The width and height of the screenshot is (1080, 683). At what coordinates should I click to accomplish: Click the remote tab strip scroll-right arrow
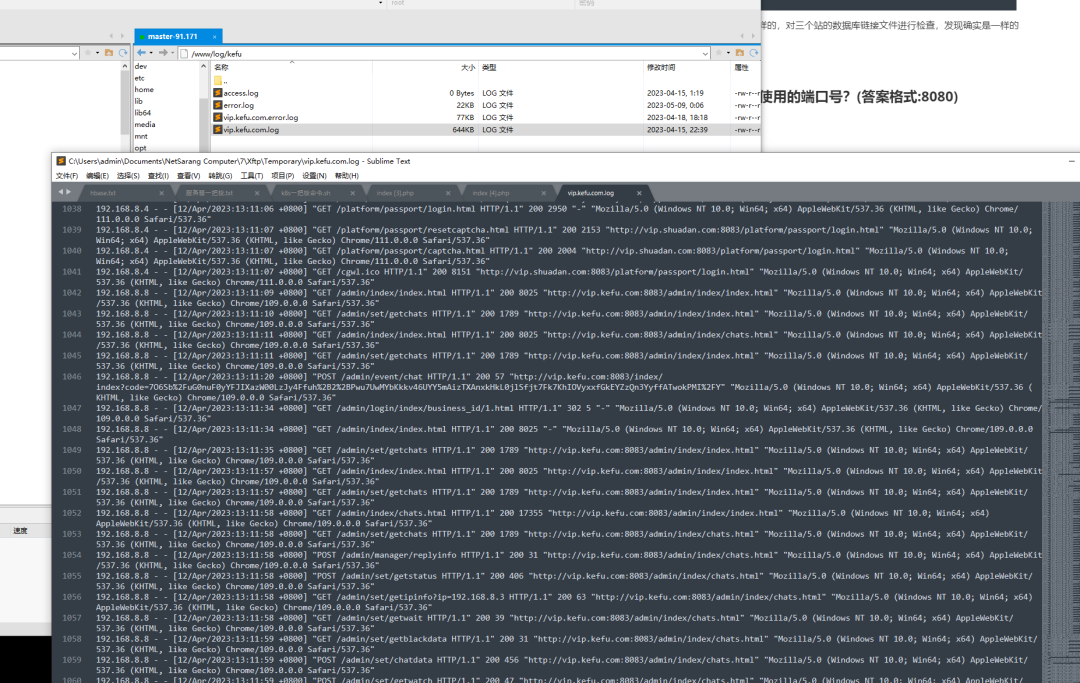(753, 36)
